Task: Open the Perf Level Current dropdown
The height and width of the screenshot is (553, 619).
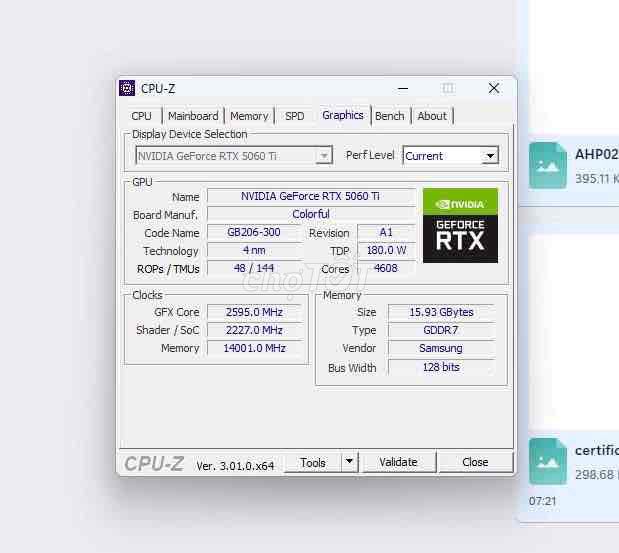Action: tap(451, 156)
